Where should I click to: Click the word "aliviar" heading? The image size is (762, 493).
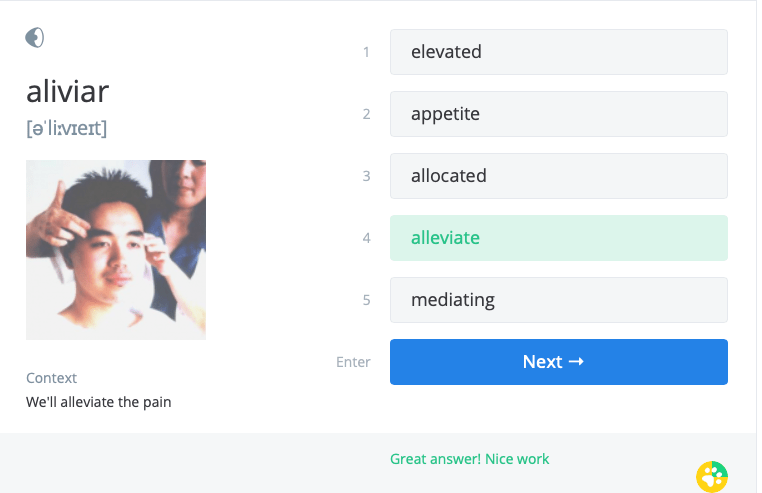(67, 92)
